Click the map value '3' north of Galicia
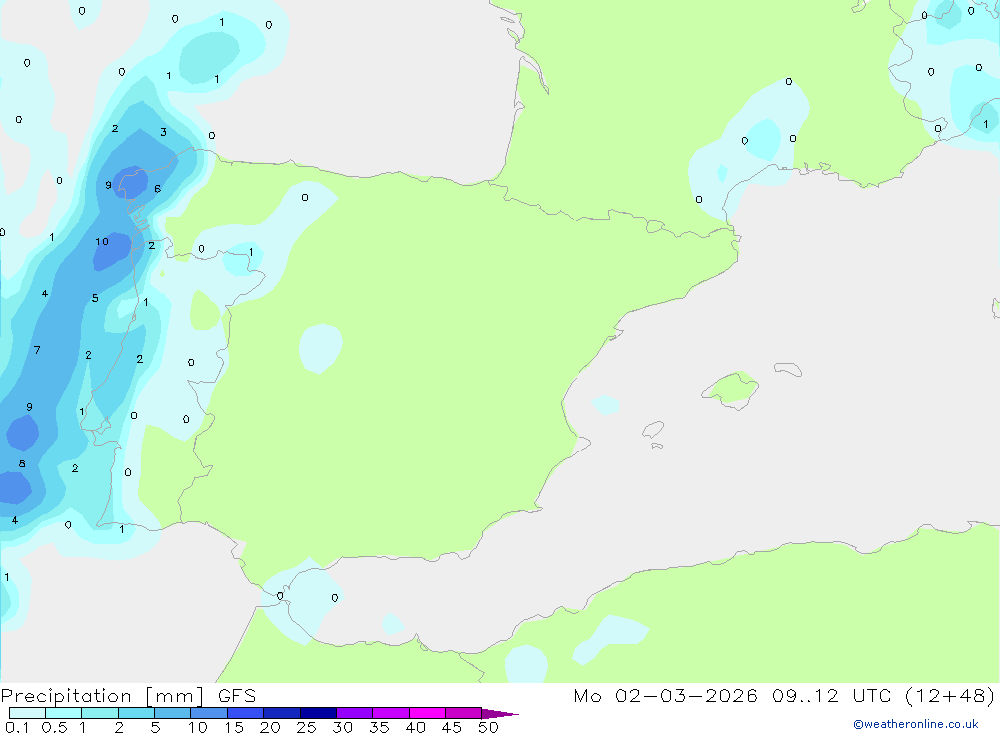Image resolution: width=1000 pixels, height=733 pixels. tap(163, 132)
